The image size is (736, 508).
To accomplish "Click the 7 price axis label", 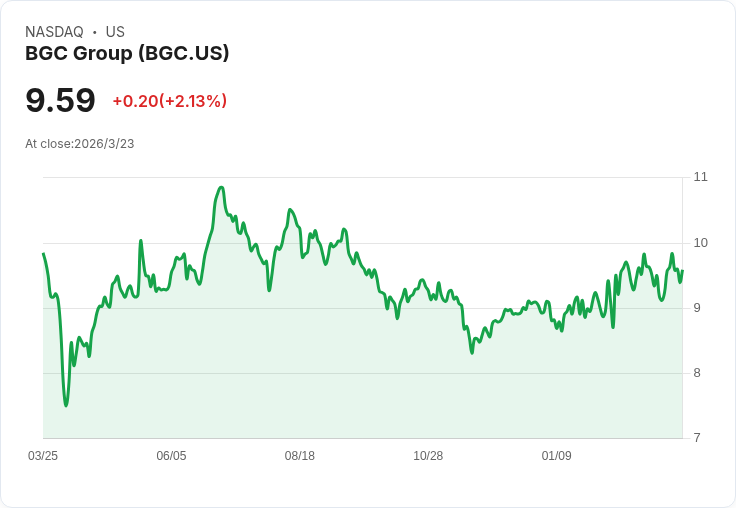I will 697,438.
